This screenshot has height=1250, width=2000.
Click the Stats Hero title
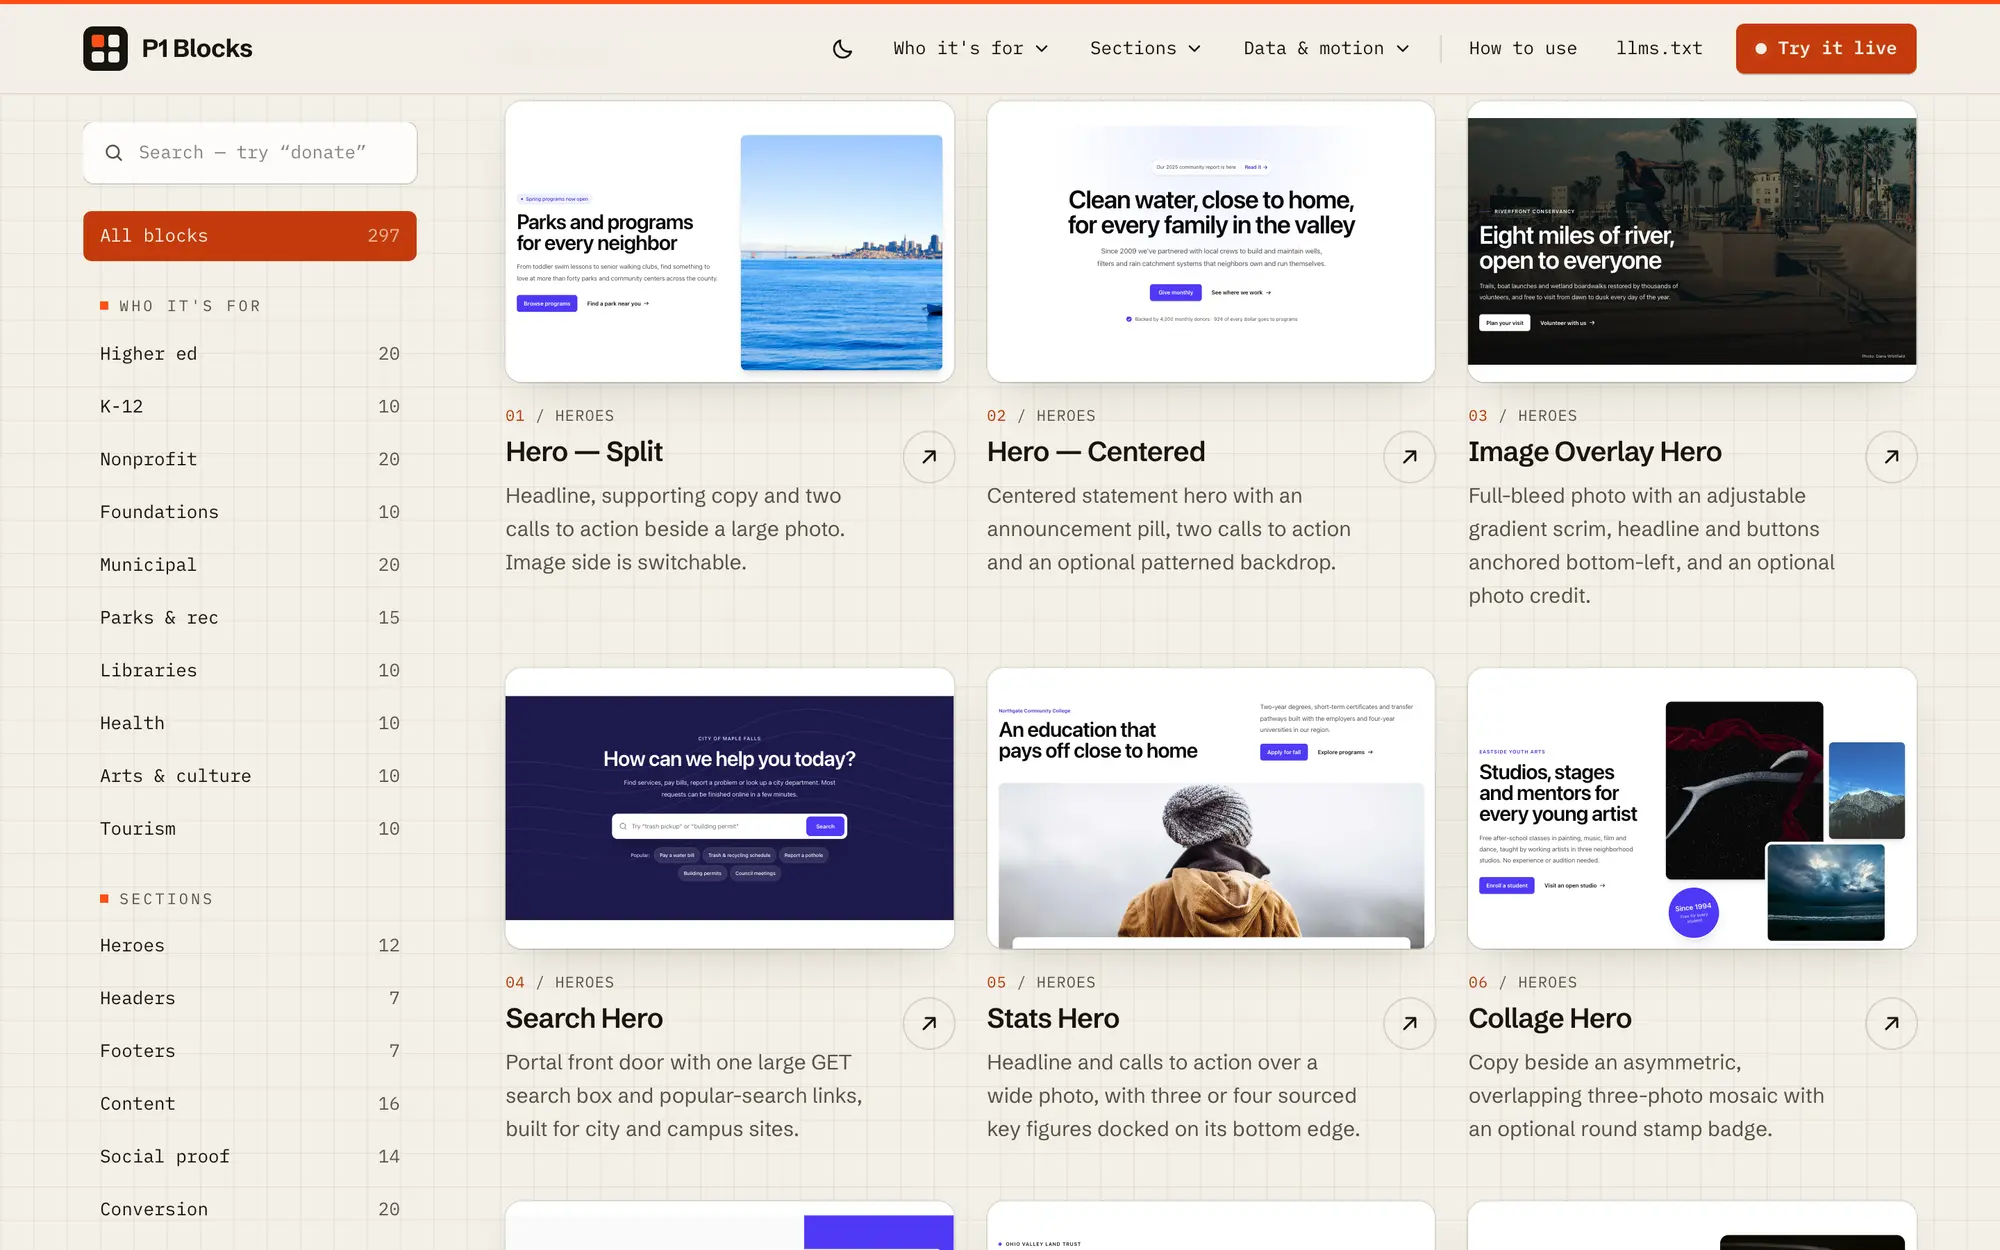click(1053, 1019)
